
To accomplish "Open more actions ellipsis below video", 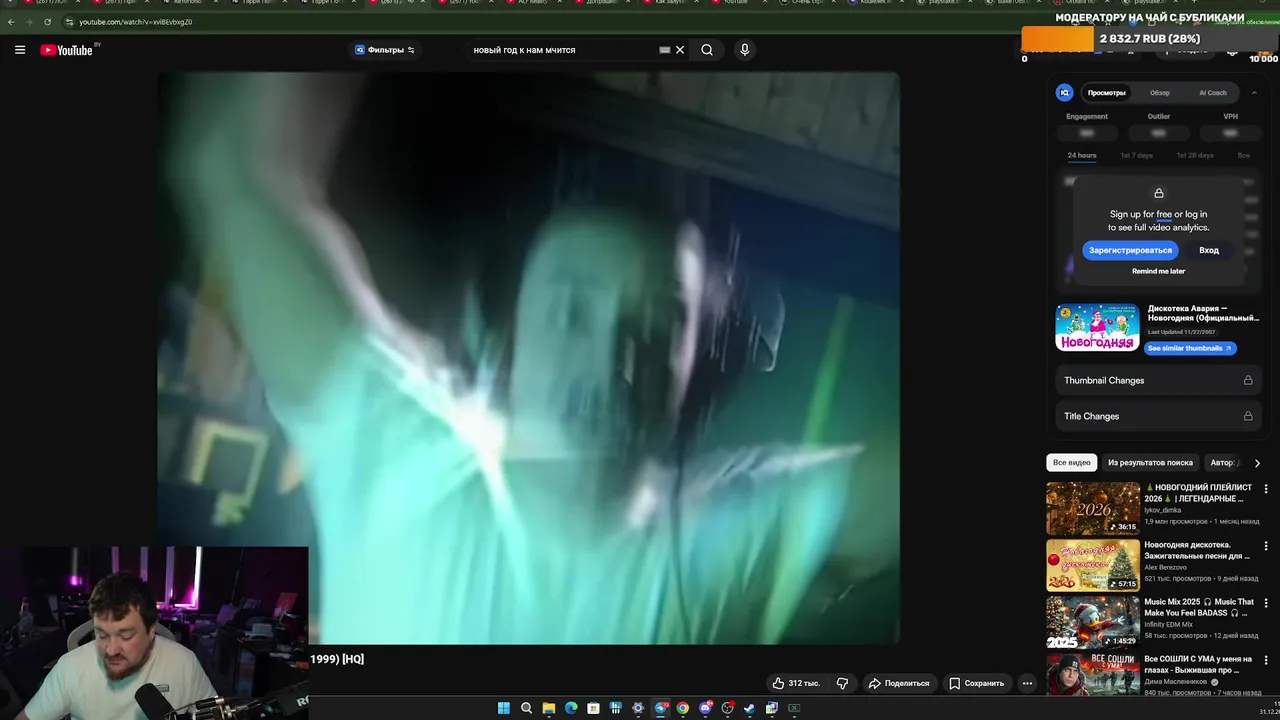I will tap(1027, 683).
